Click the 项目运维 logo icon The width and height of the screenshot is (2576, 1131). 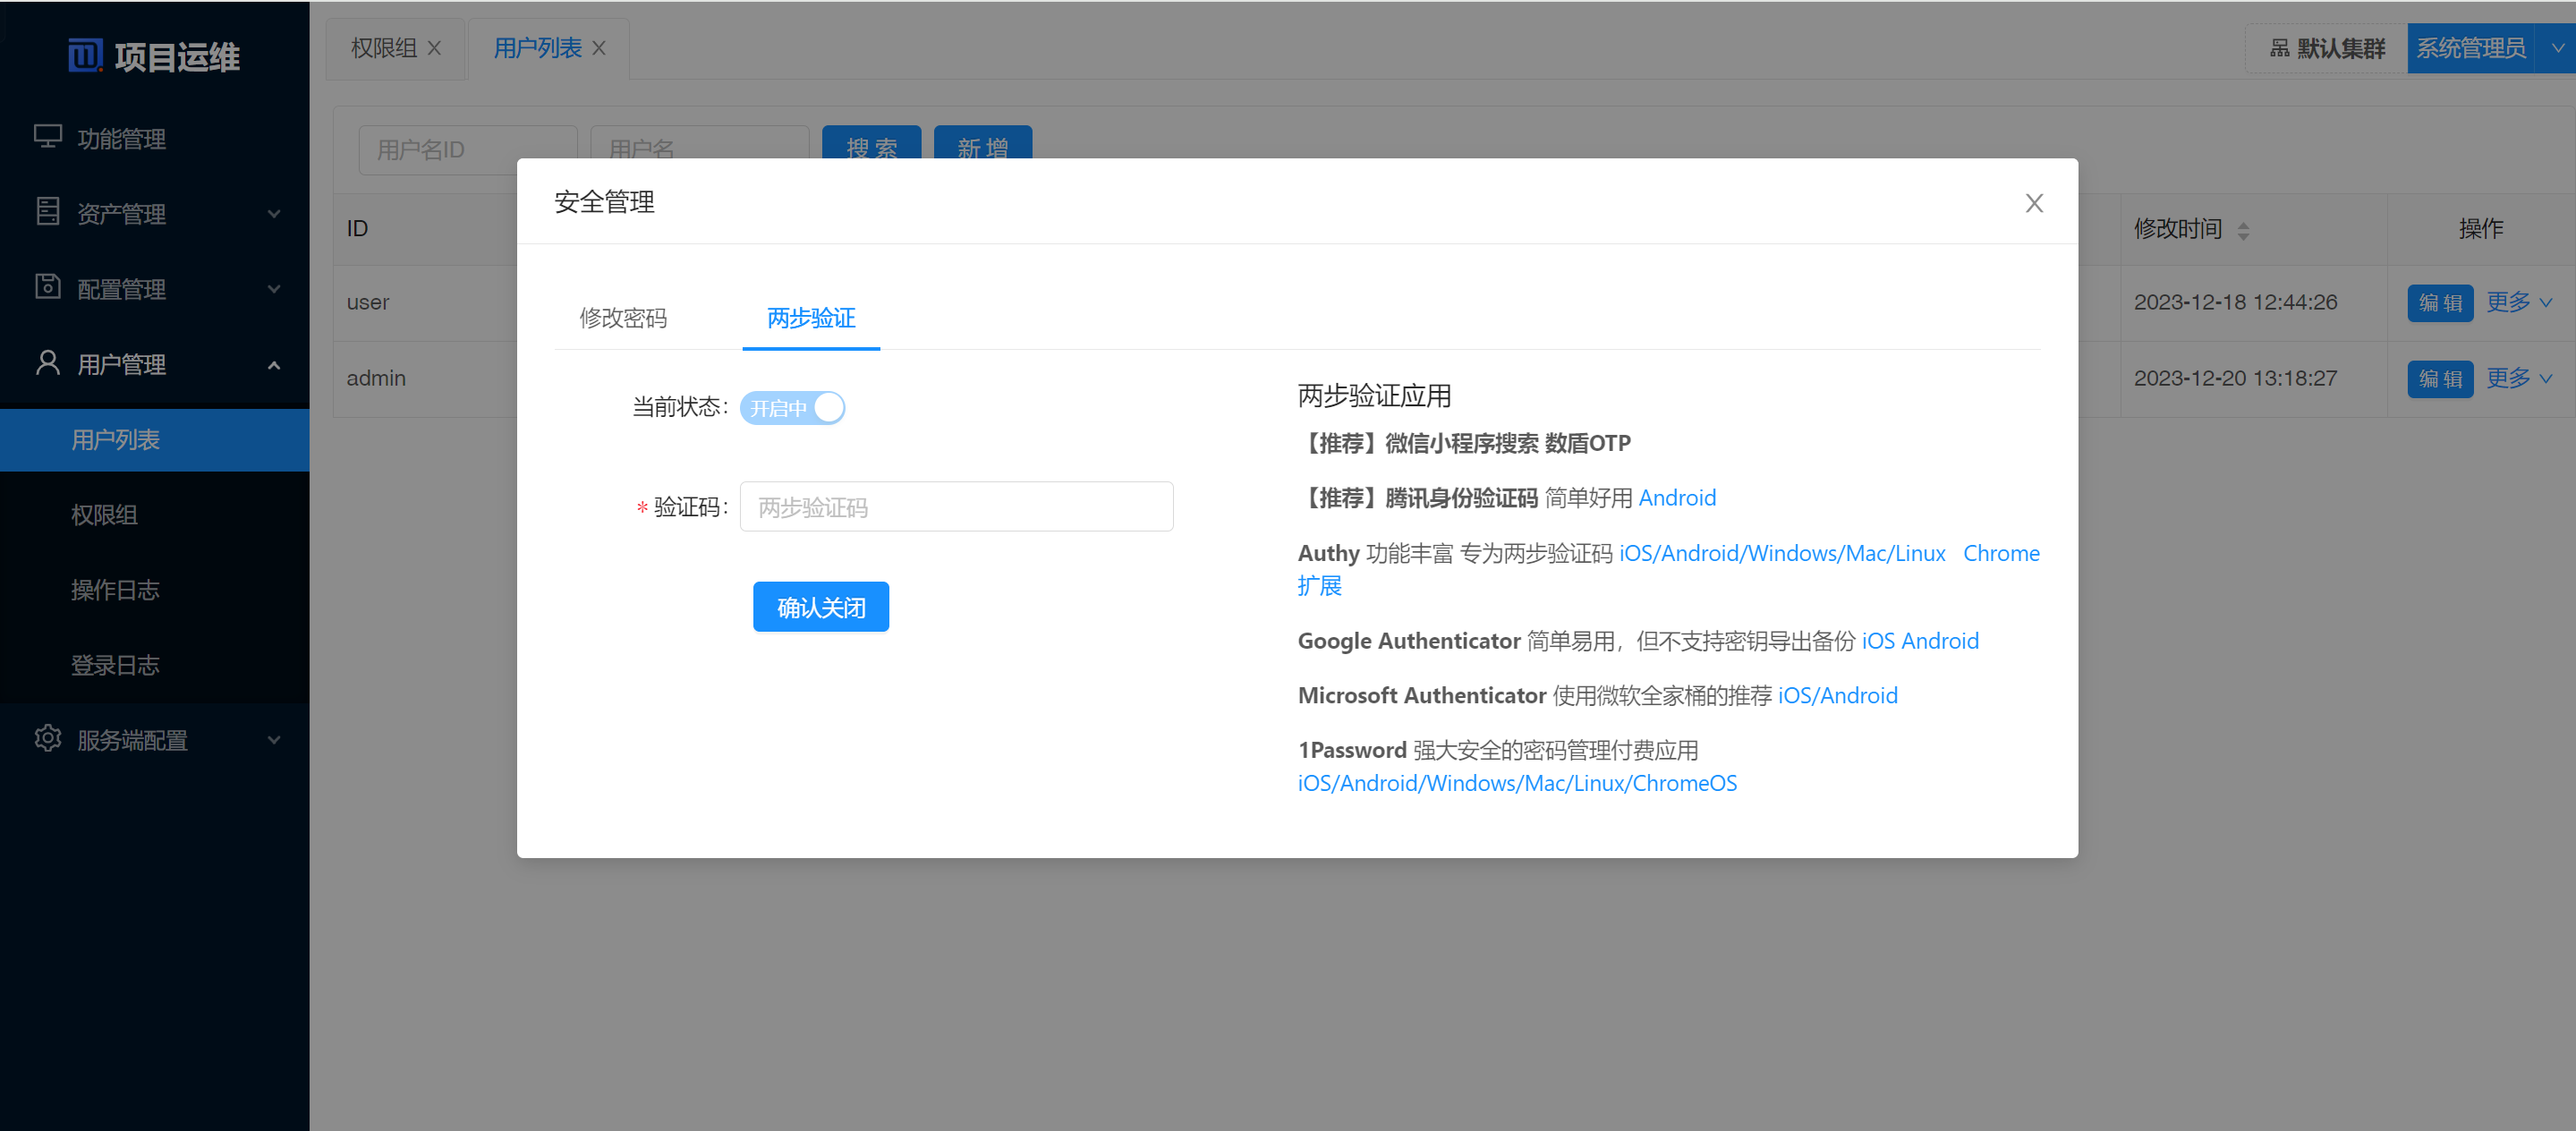(x=85, y=55)
